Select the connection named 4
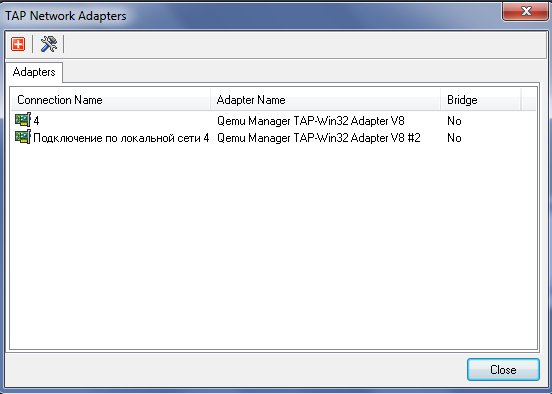Image resolution: width=552 pixels, height=394 pixels. [36, 121]
